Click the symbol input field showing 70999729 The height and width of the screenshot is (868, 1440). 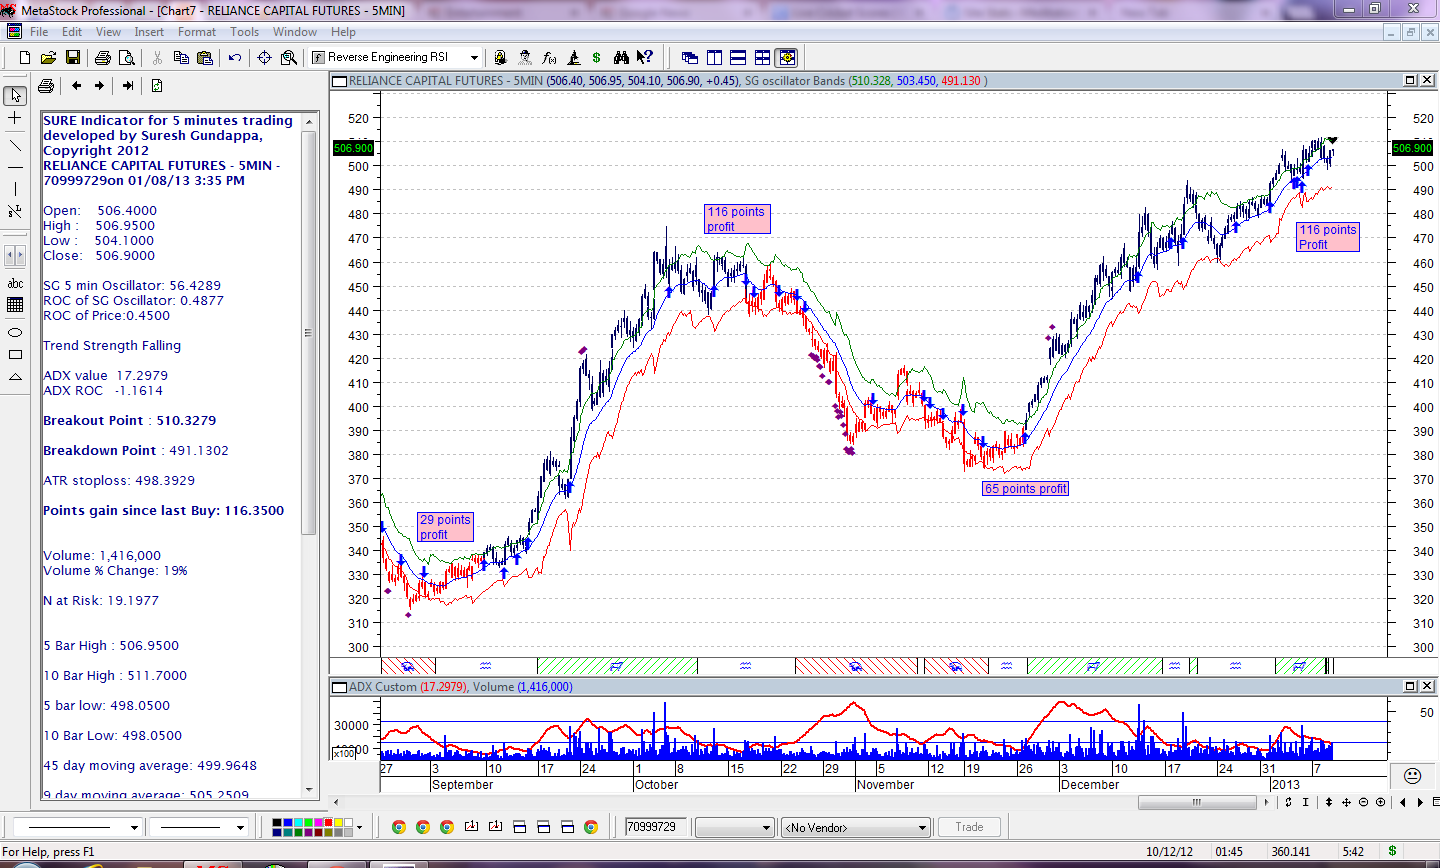655,827
